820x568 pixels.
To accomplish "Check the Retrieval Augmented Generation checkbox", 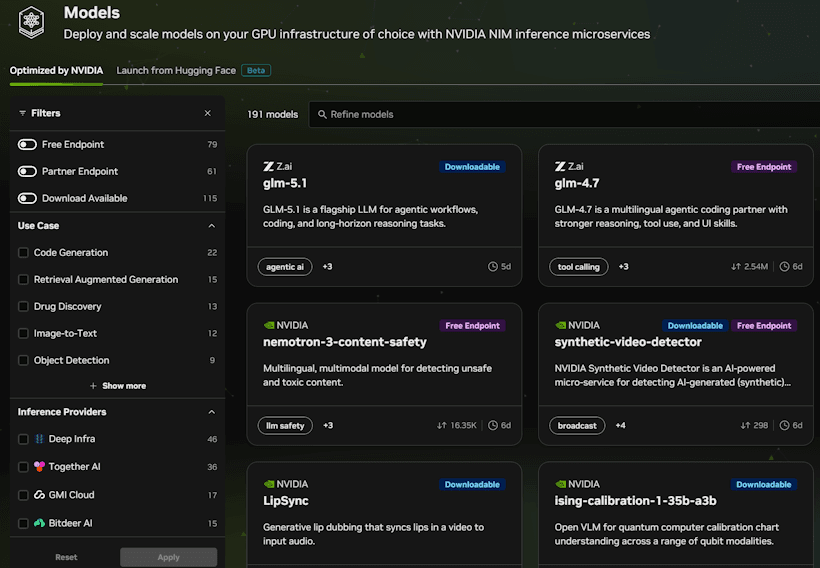I will click(x=23, y=280).
